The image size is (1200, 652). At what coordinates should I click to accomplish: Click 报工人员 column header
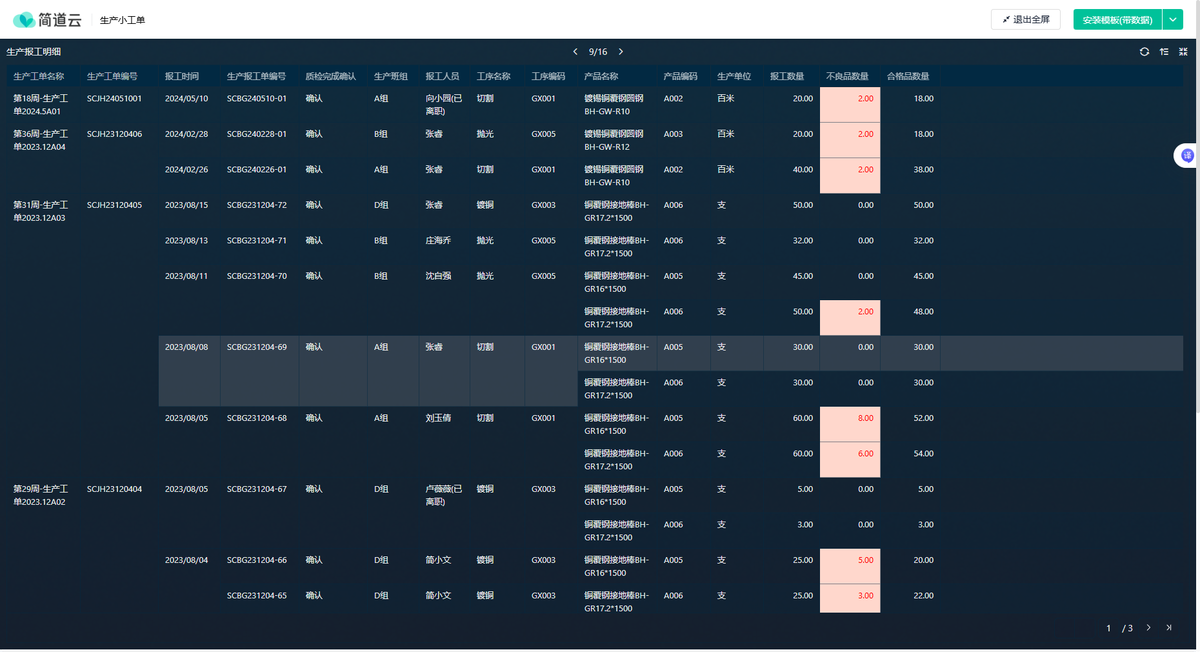coord(442,76)
